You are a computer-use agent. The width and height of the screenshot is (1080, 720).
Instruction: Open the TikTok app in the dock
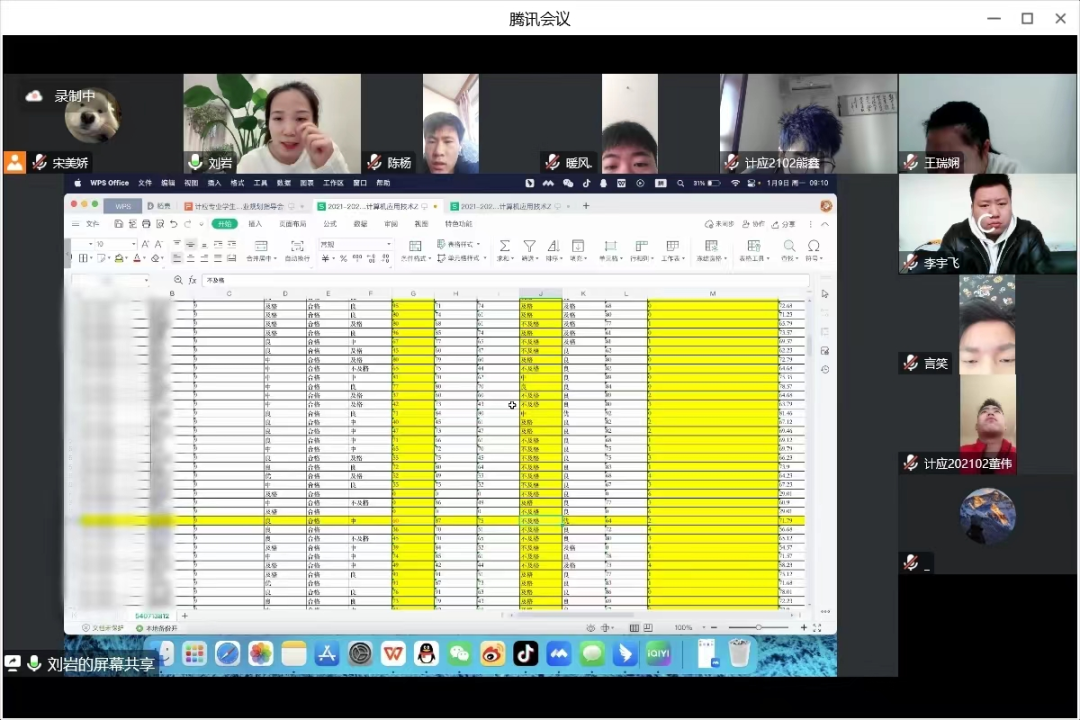point(526,654)
